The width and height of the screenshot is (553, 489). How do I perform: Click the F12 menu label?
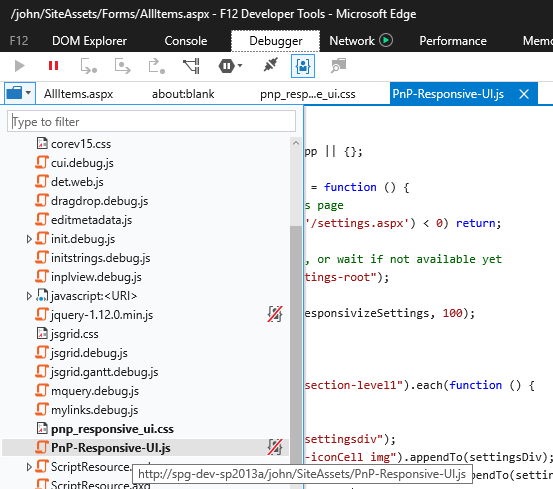(19, 41)
